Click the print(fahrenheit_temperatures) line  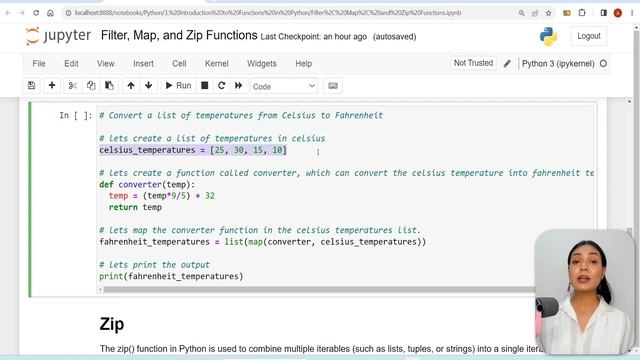click(171, 276)
